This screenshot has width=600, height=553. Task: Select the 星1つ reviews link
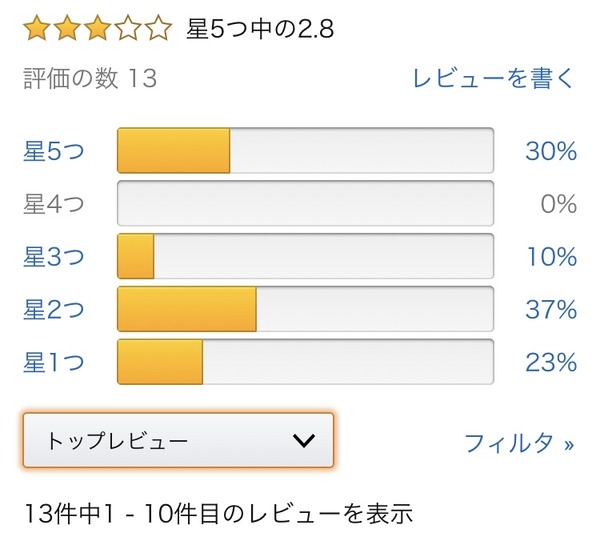[54, 362]
